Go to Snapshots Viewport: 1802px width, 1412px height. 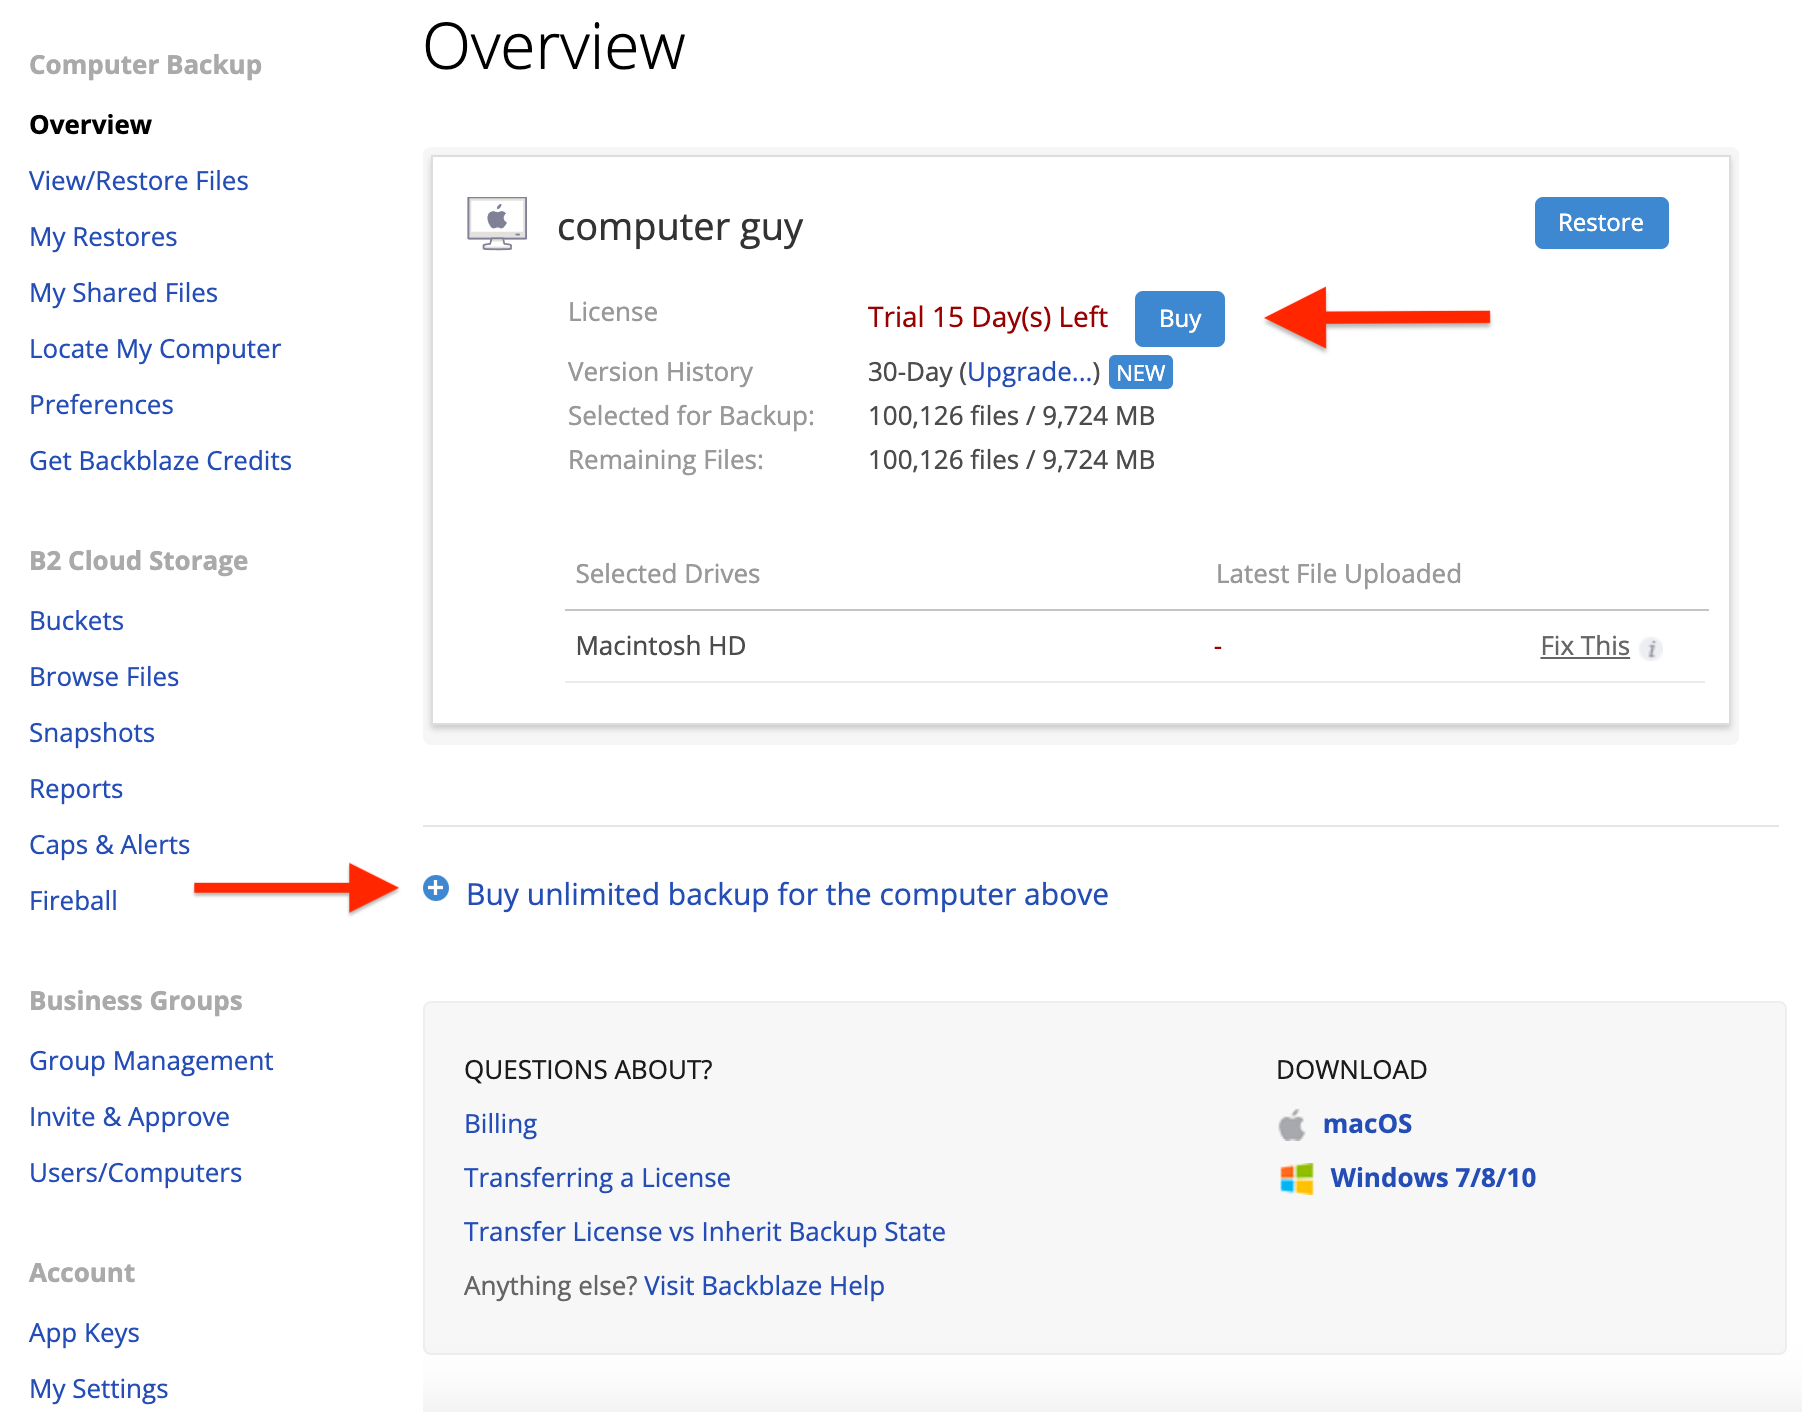coord(92,733)
